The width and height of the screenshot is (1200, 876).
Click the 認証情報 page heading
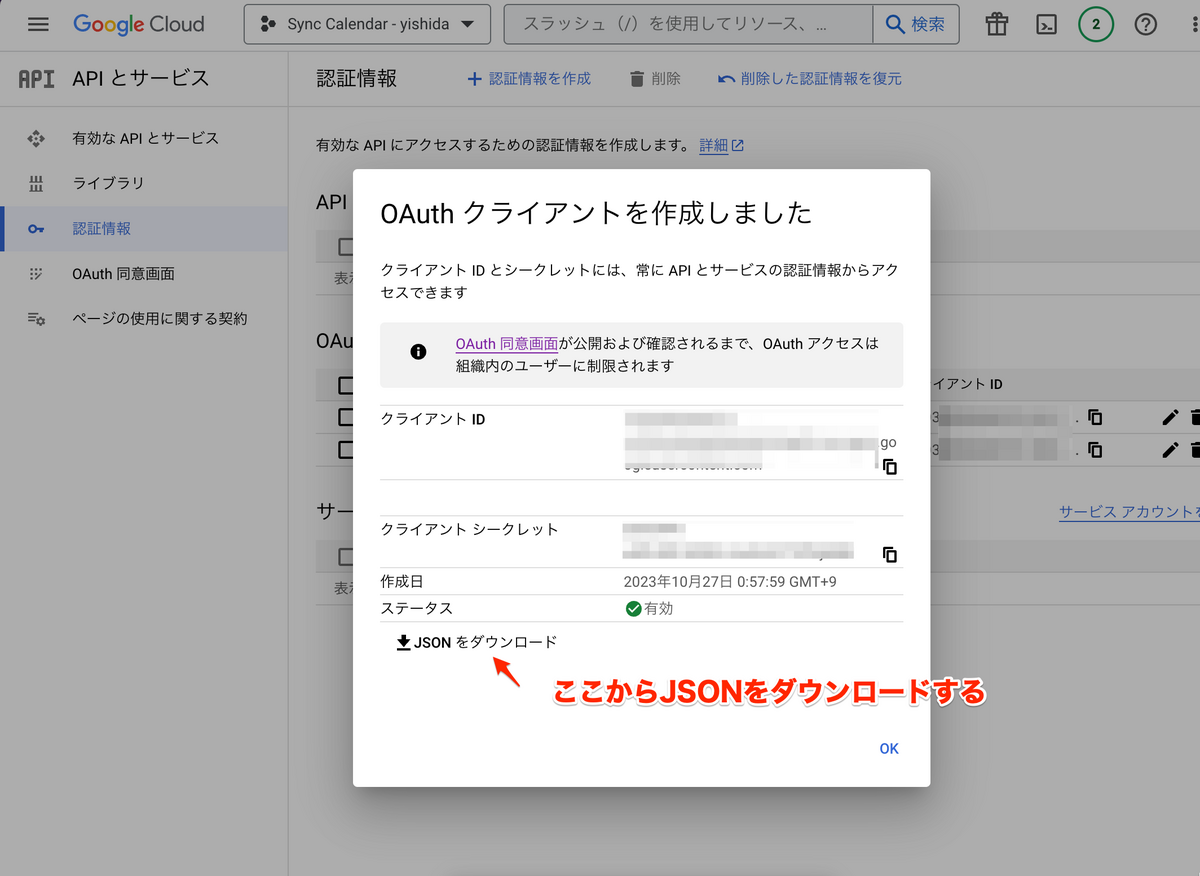coord(356,78)
